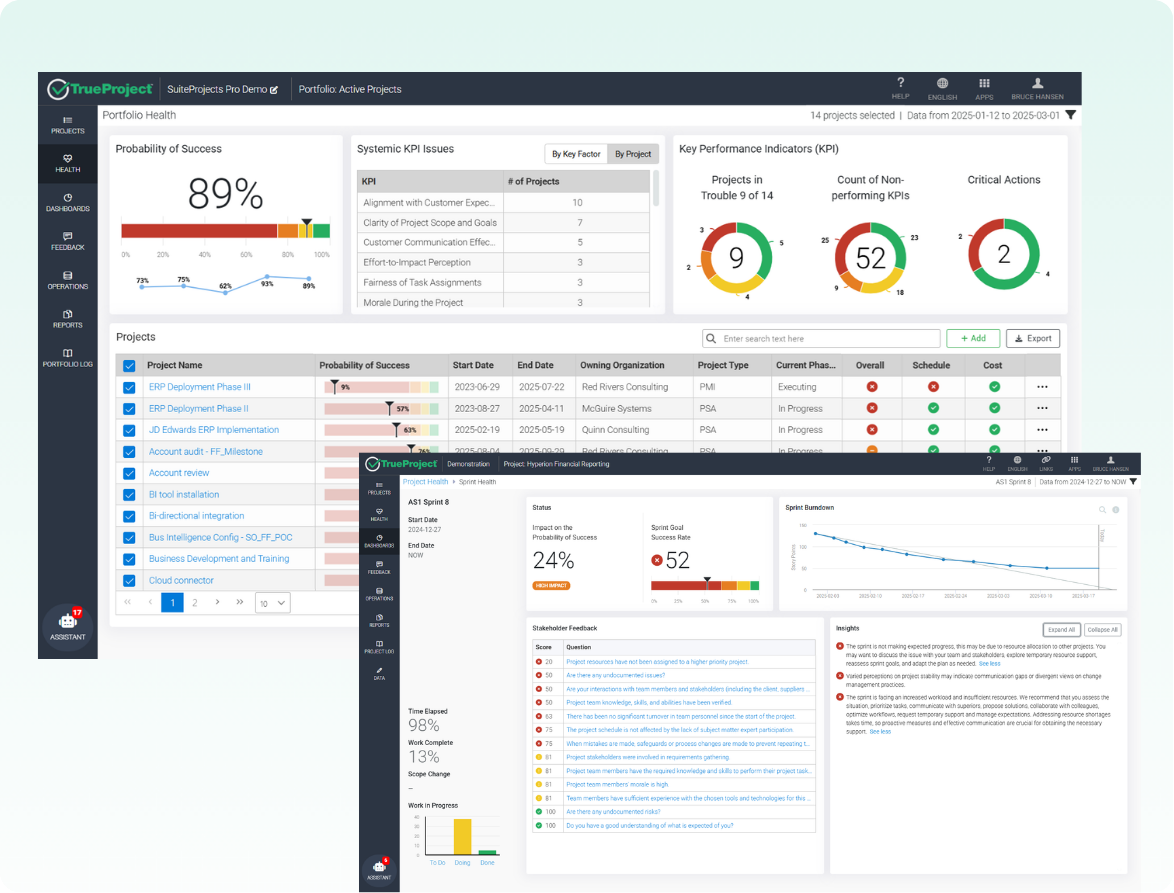1174x893 pixels.
Task: Click the Export button above the project list
Action: click(x=1032, y=338)
